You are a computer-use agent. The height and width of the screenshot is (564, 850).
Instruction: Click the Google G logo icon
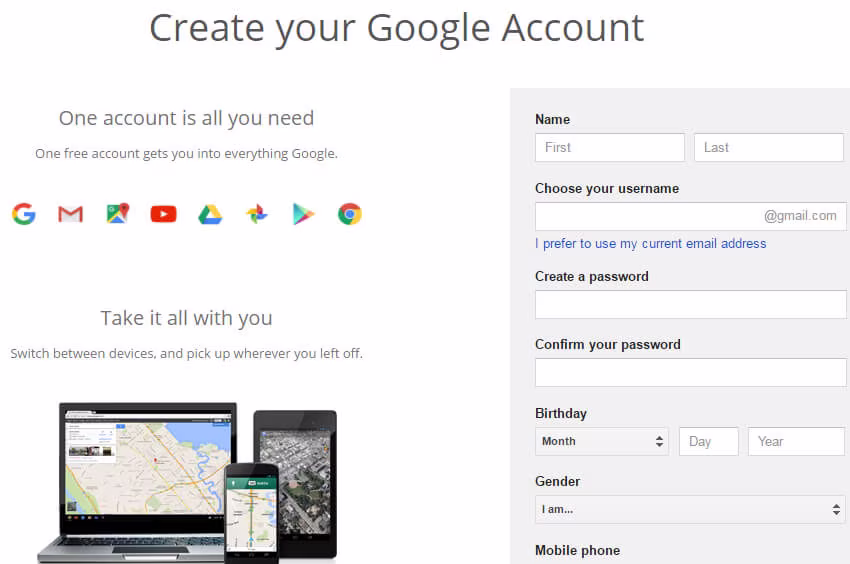point(24,214)
